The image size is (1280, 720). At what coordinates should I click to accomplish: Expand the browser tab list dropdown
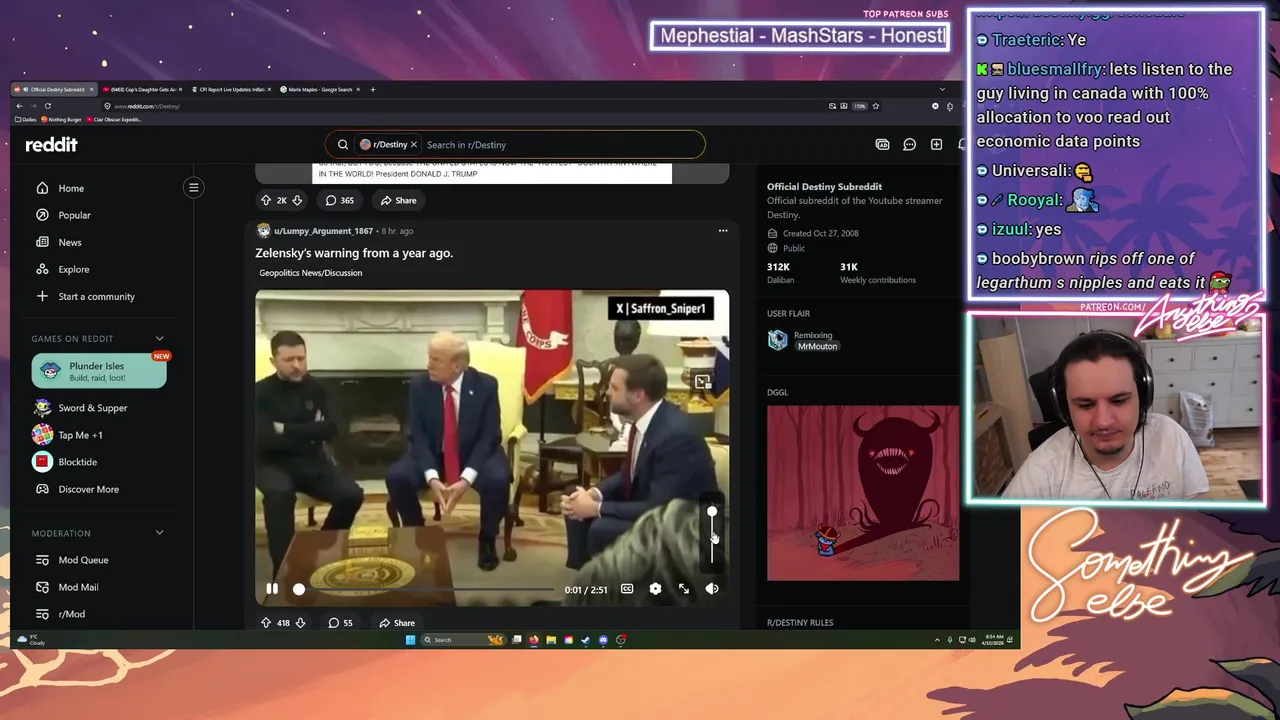941,89
